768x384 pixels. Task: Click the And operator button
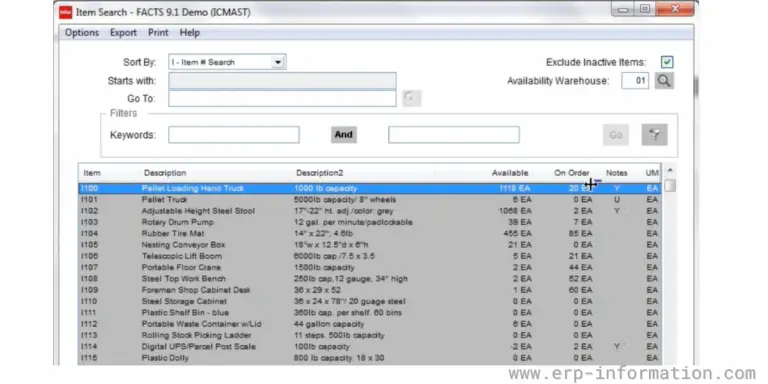tap(343, 135)
